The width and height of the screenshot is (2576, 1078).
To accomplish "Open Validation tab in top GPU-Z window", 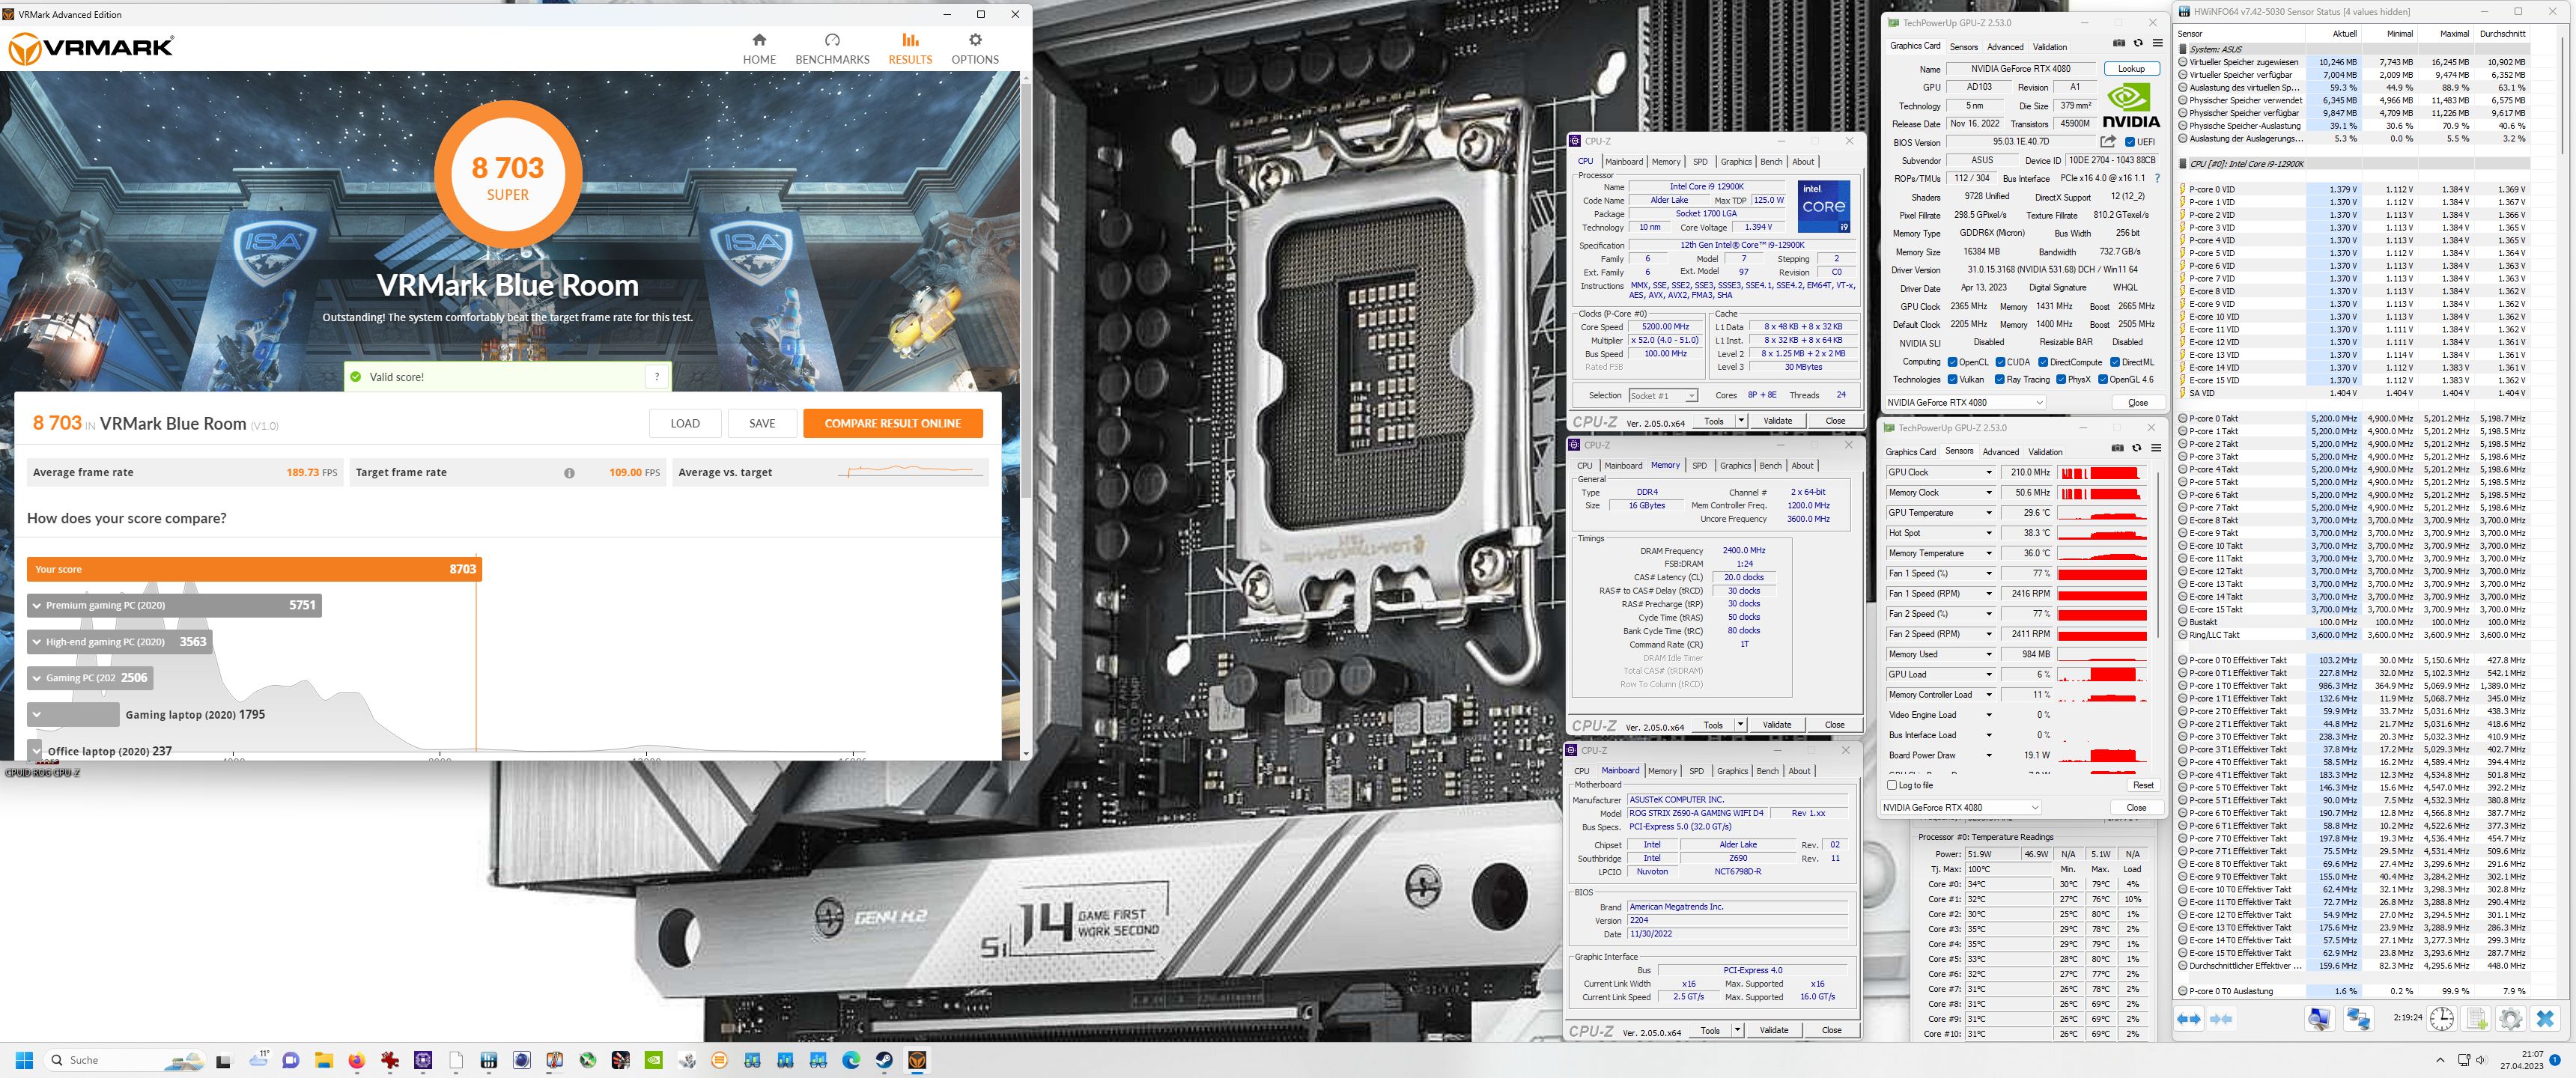I will point(2050,47).
